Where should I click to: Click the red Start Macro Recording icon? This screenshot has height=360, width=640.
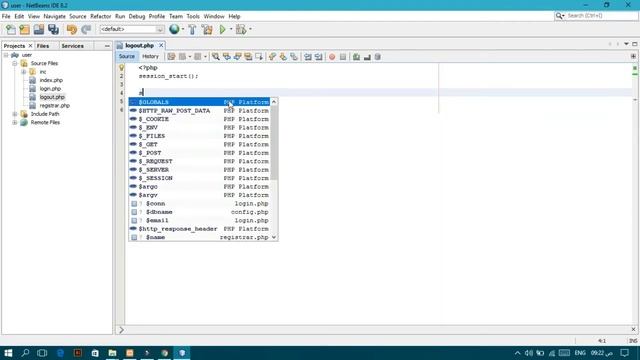click(332, 57)
